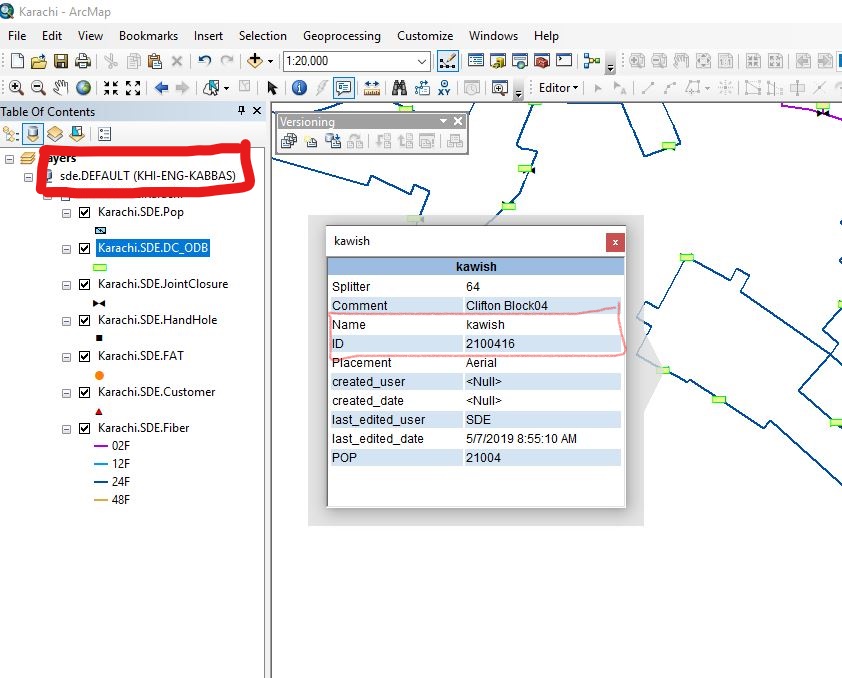Click Create New Version icon in Versioning toolbar
Viewport: 842px width, 678px height.
(310, 142)
